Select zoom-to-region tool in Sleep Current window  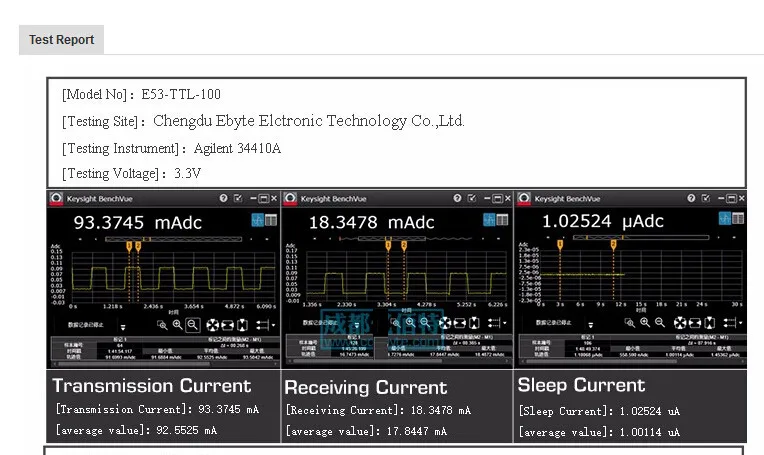pos(630,322)
